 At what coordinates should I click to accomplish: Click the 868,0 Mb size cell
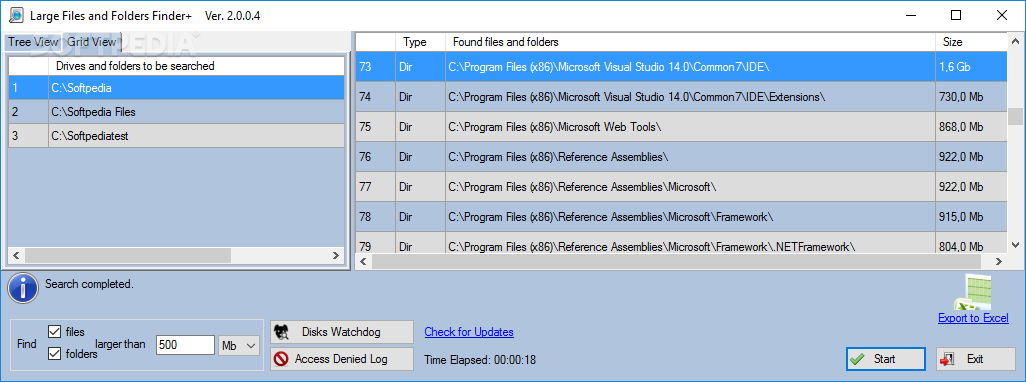click(x=971, y=127)
